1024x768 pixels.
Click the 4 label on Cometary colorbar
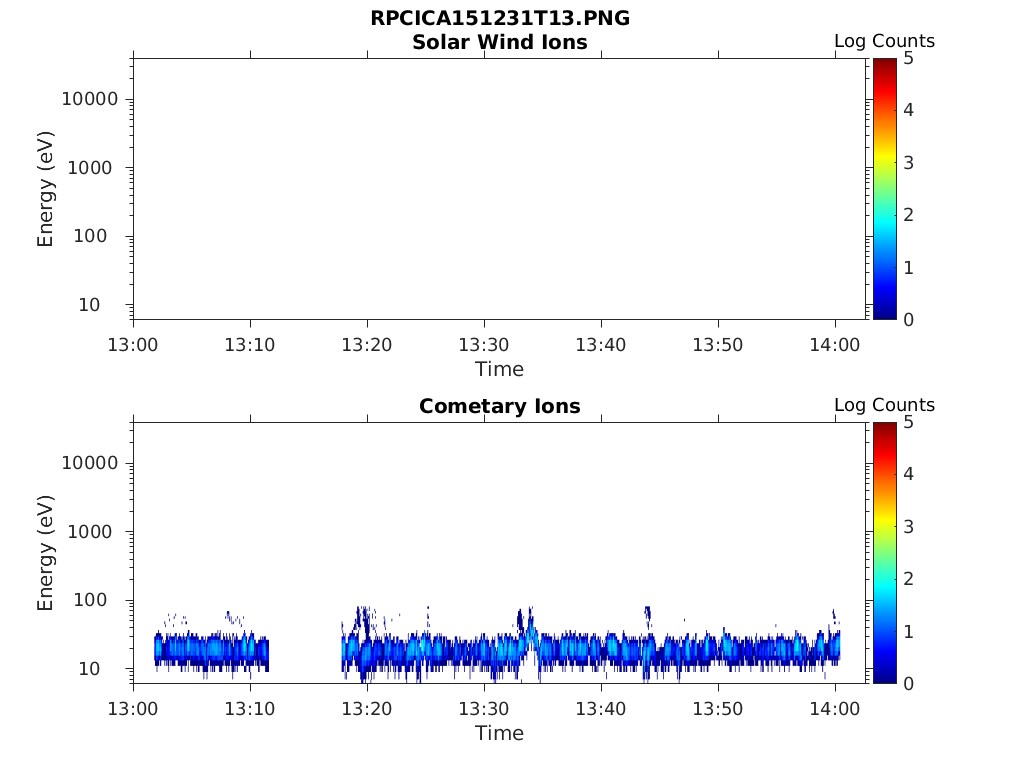pyautogui.click(x=908, y=474)
